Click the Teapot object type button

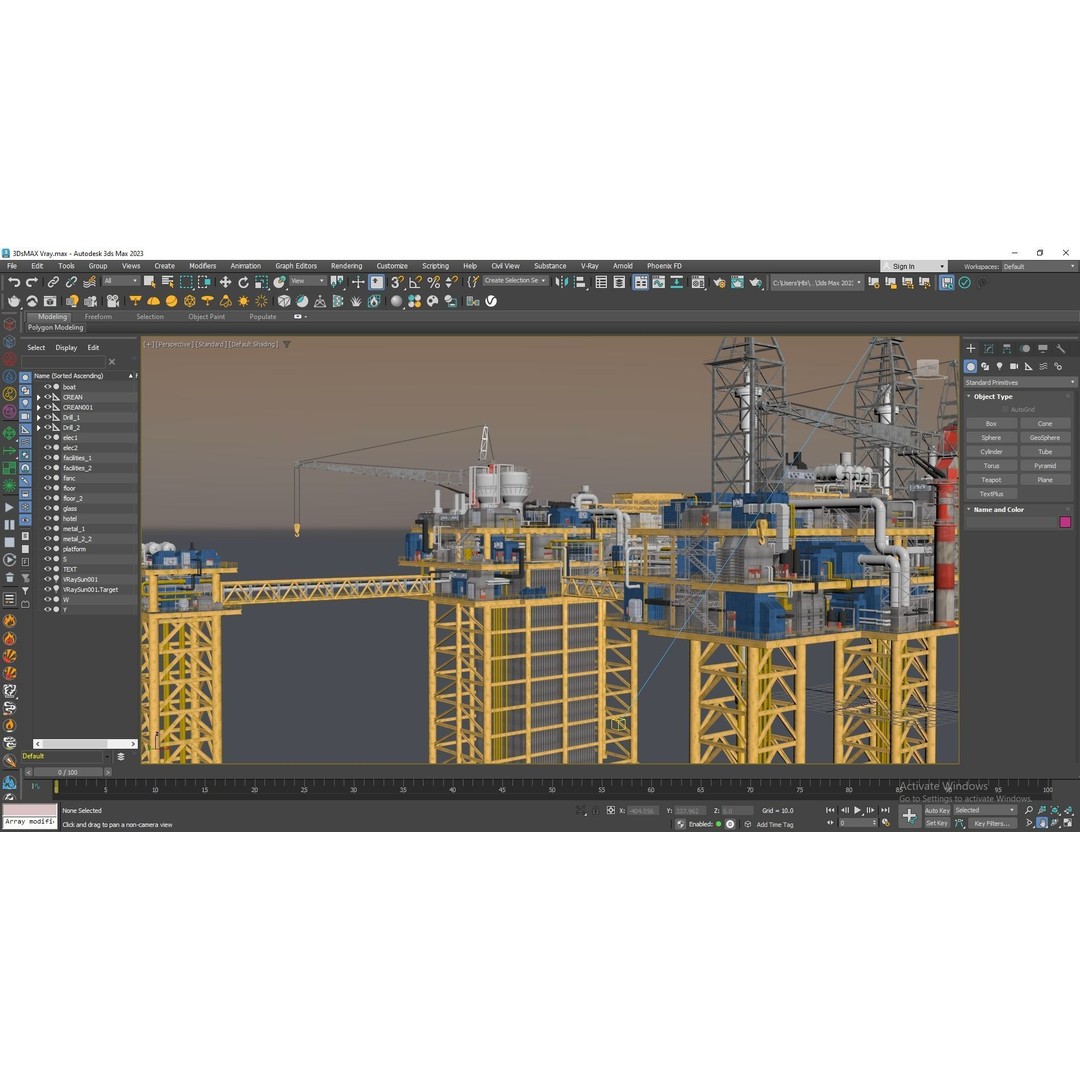tap(992, 480)
